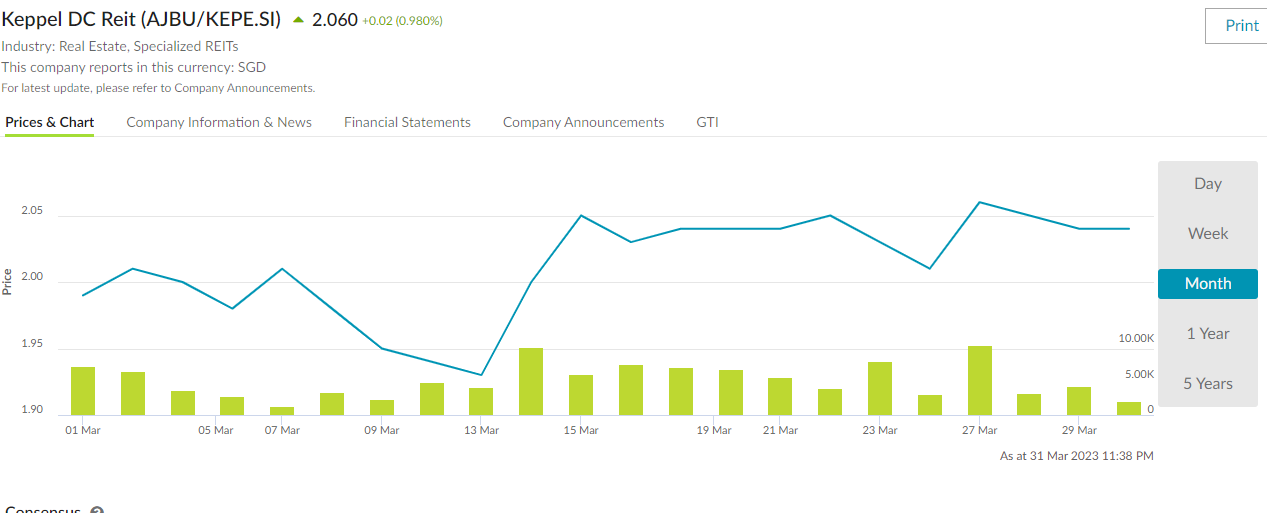Image resolution: width=1267 pixels, height=513 pixels.
Task: Switch to Company Information & News tab
Action: tap(219, 122)
